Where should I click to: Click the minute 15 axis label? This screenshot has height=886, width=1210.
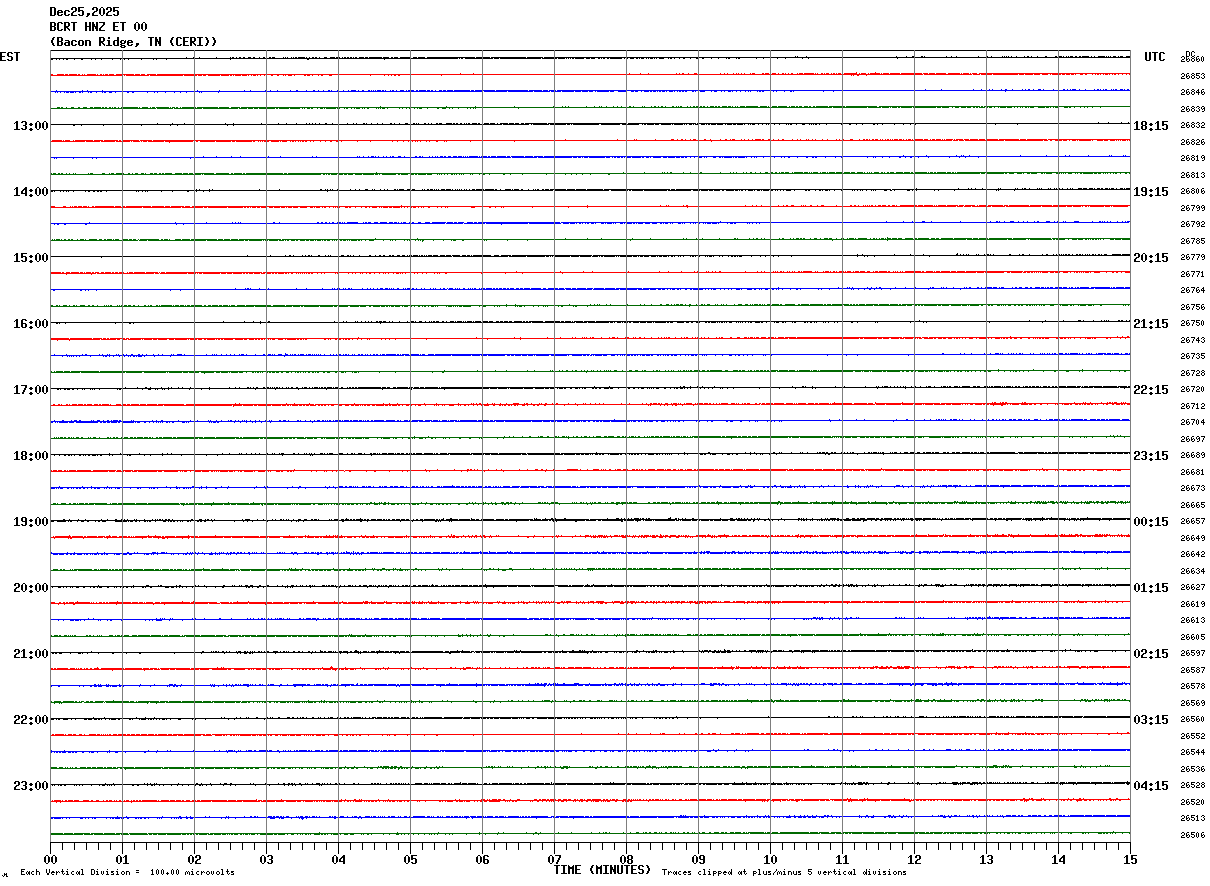click(x=1130, y=859)
